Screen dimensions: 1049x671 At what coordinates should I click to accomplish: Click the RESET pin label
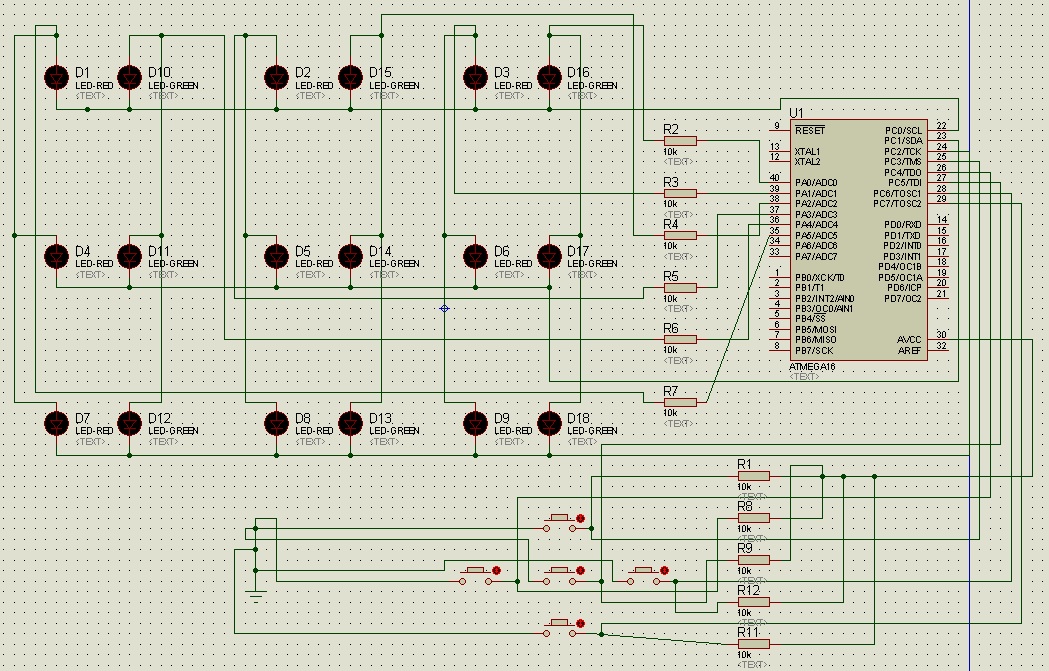point(810,130)
